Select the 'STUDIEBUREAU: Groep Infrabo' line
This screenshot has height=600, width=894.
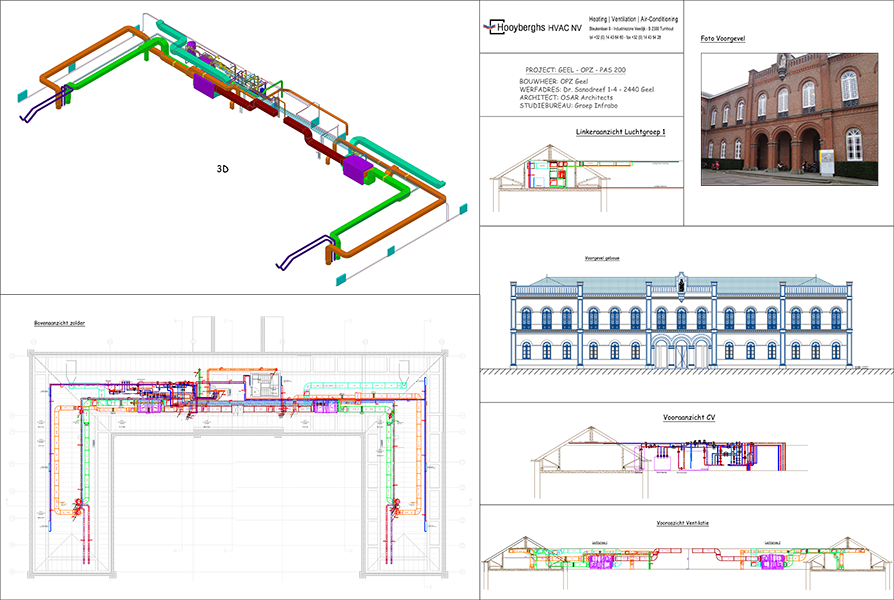coord(568,106)
